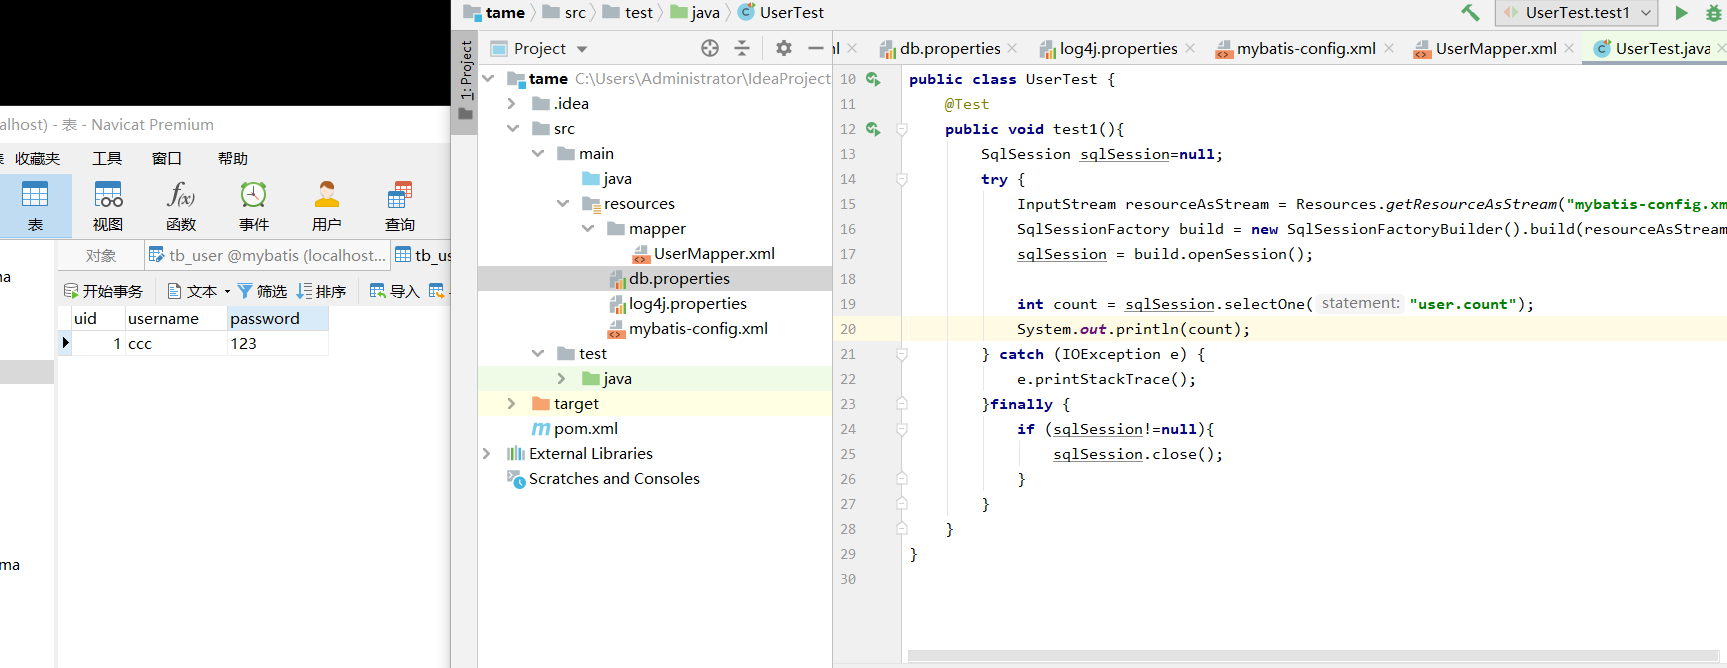Image resolution: width=1727 pixels, height=668 pixels.
Task: Open Project panel settings gear
Action: 784,48
